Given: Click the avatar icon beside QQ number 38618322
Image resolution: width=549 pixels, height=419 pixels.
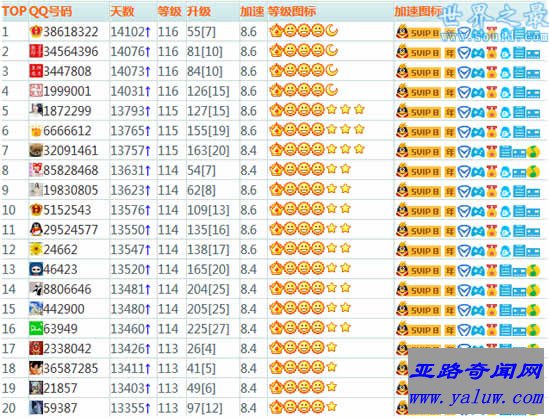Looking at the screenshot, I should coord(36,32).
